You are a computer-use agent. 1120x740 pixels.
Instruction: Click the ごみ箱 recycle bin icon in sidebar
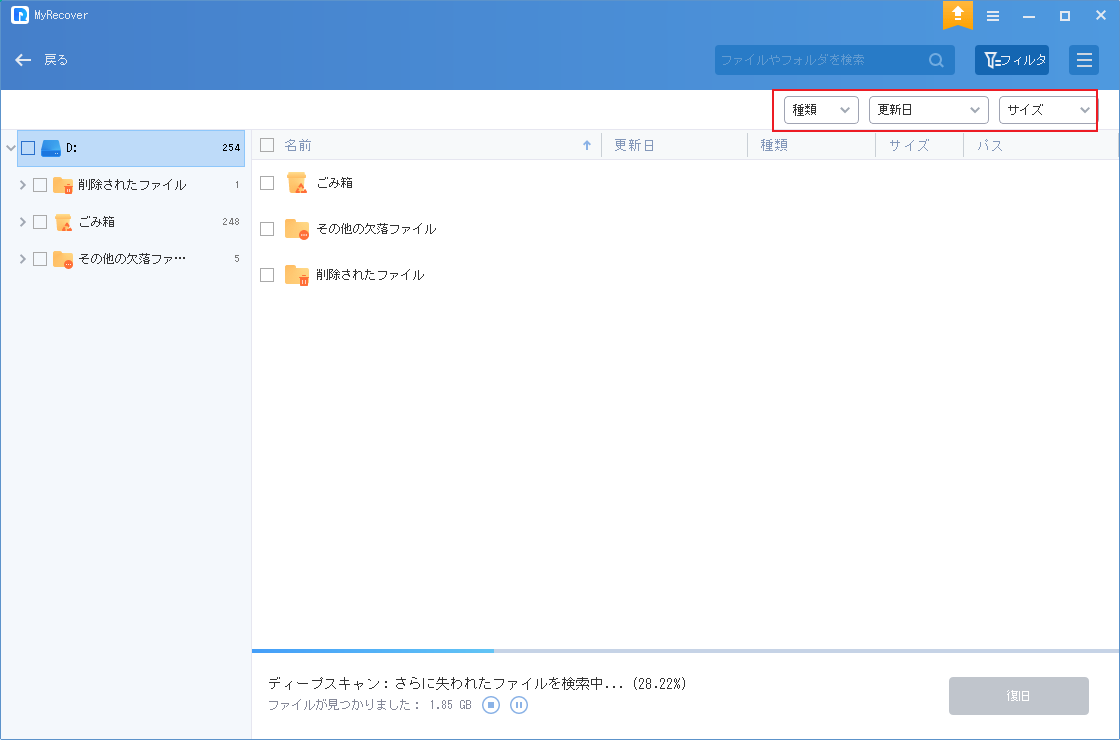click(63, 222)
